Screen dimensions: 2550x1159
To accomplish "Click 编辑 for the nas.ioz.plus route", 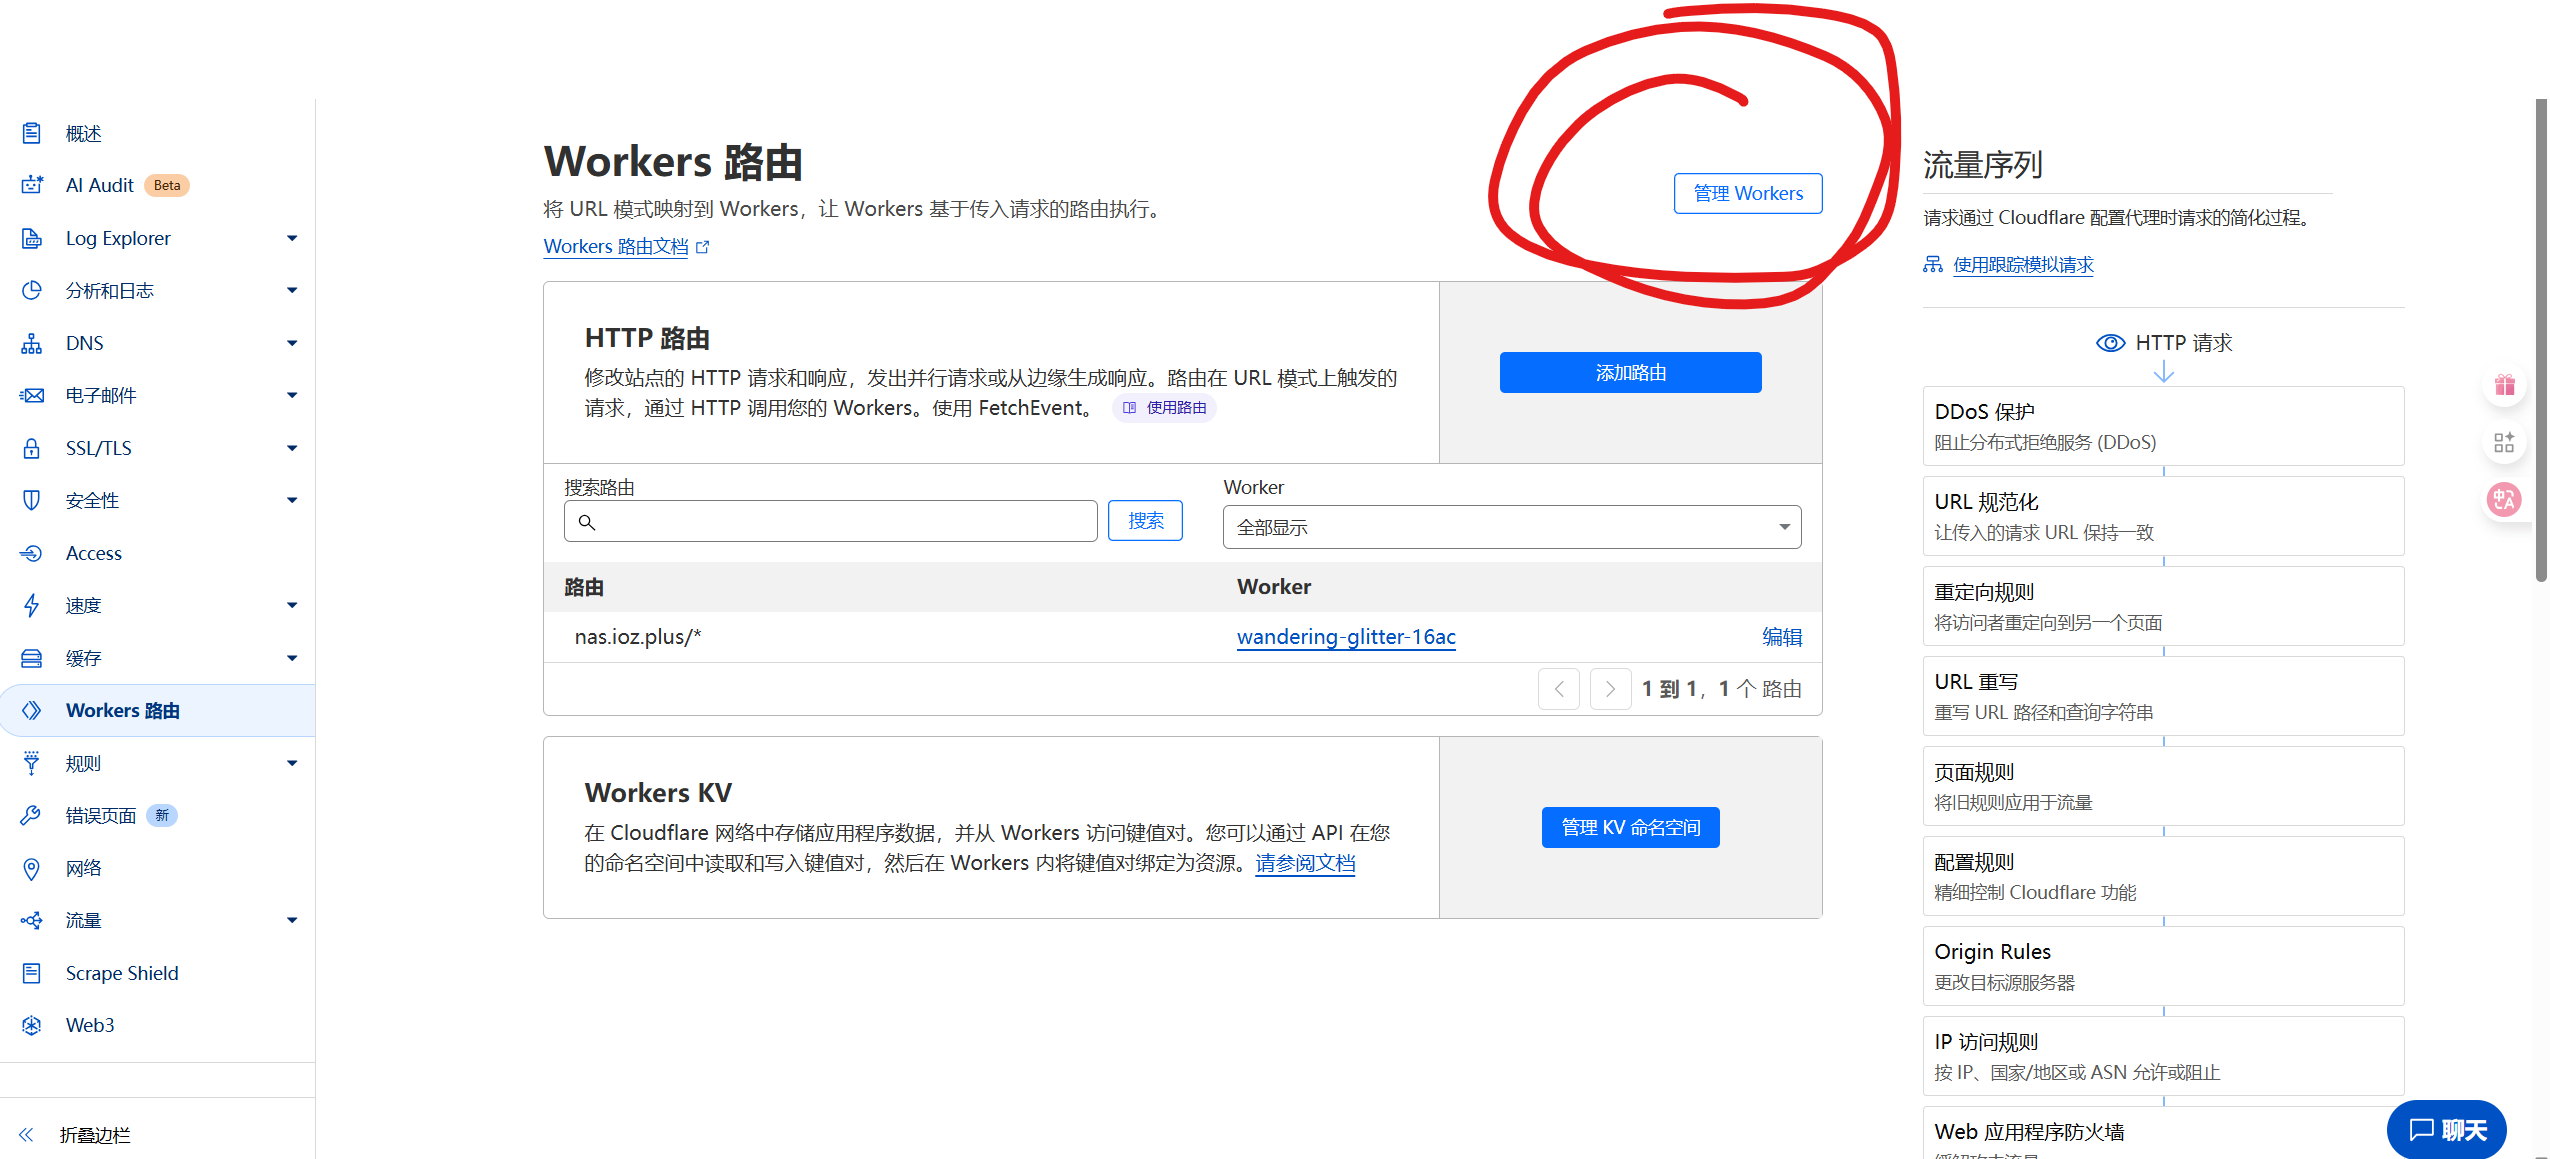I will 1781,637.
